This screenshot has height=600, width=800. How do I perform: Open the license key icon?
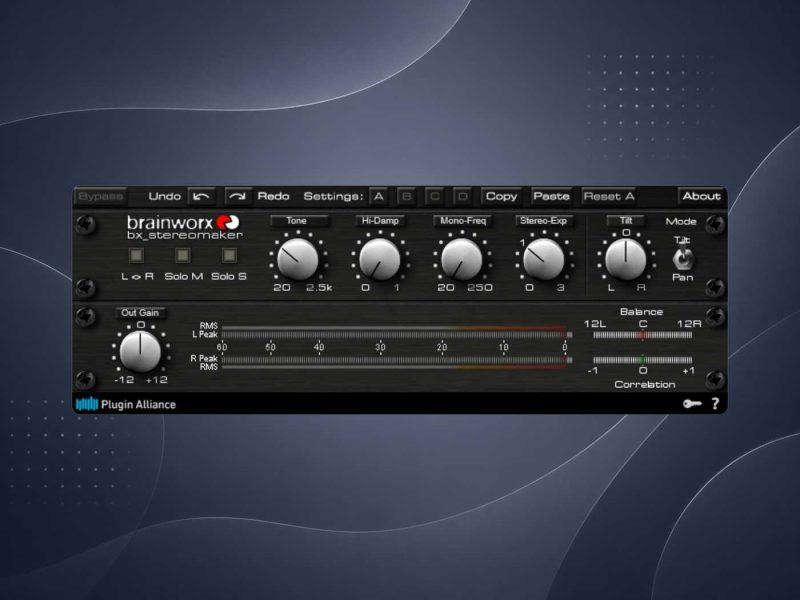[692, 404]
